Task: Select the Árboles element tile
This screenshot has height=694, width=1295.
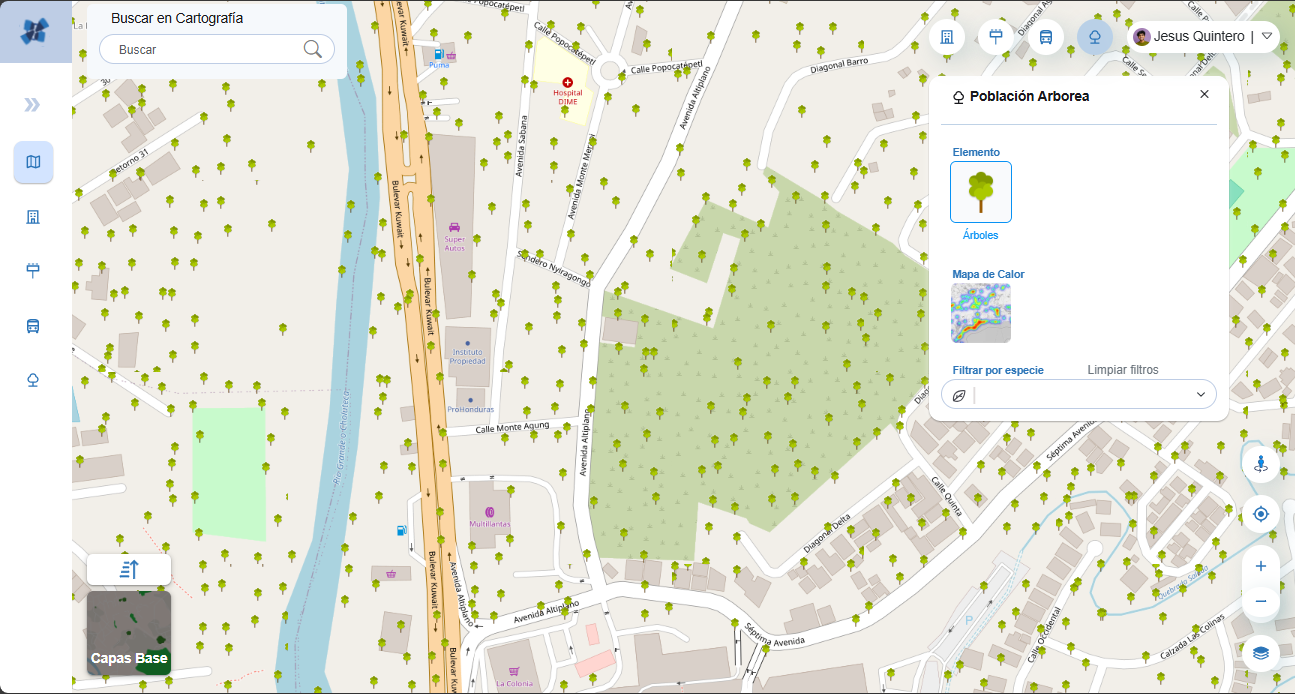Action: coord(980,192)
